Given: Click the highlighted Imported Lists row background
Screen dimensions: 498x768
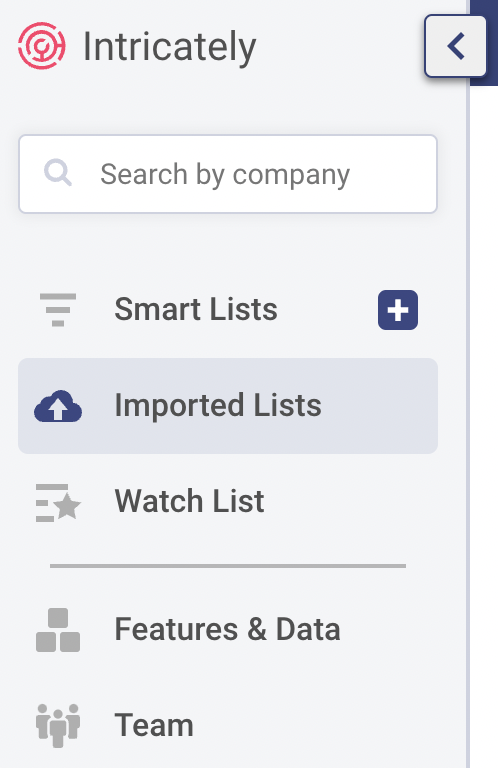Looking at the screenshot, I should 228,406.
